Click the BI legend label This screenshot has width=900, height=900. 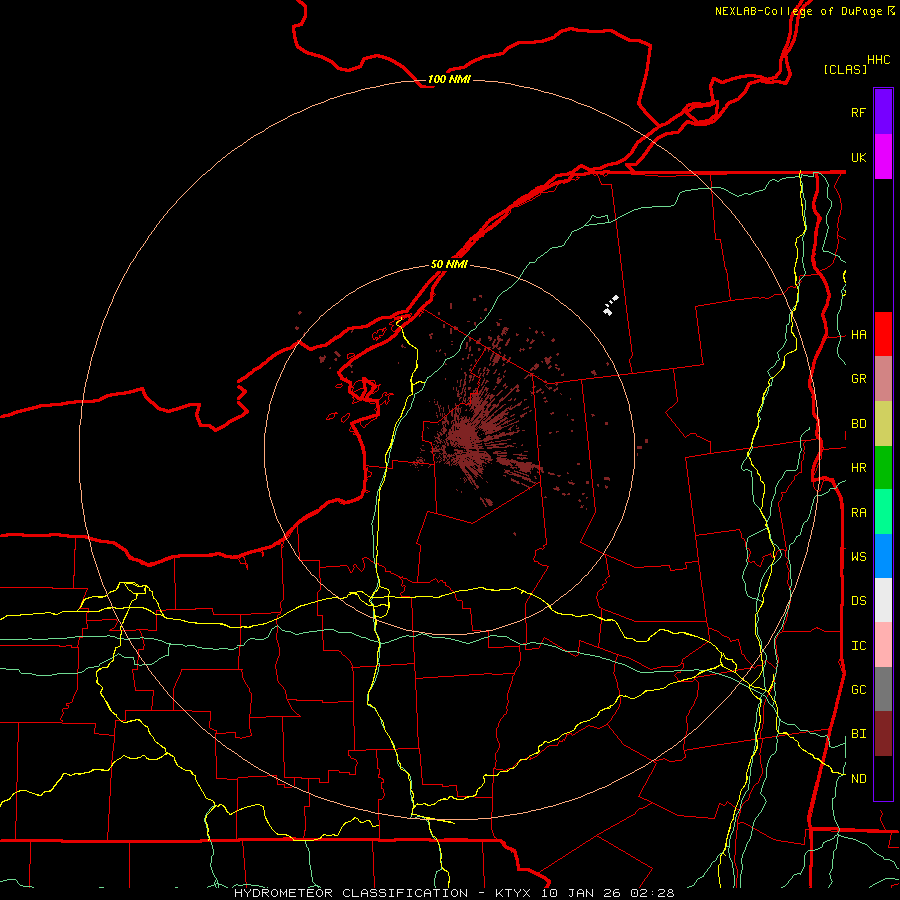click(x=859, y=734)
